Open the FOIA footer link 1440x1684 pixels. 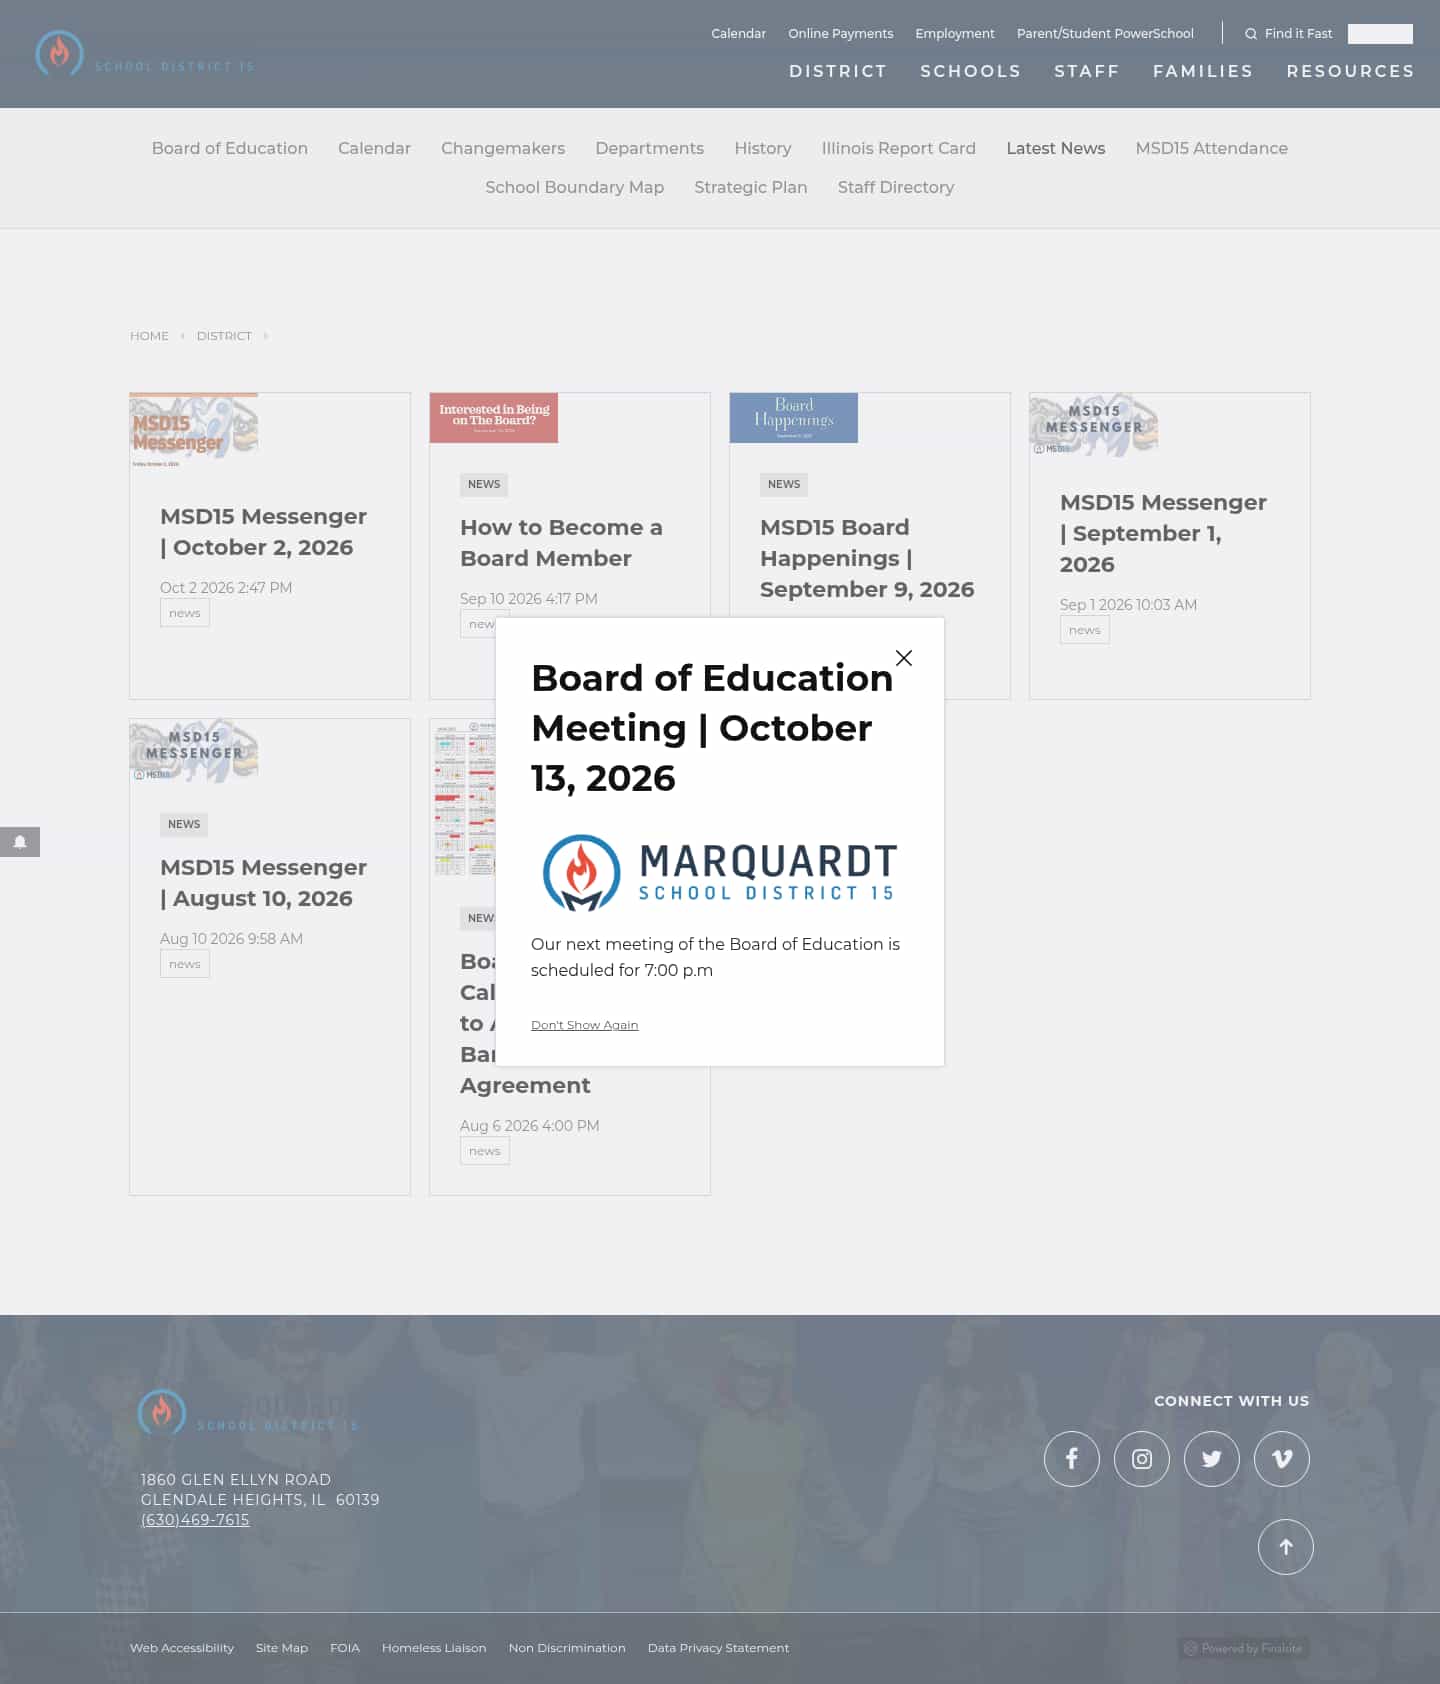[345, 1648]
